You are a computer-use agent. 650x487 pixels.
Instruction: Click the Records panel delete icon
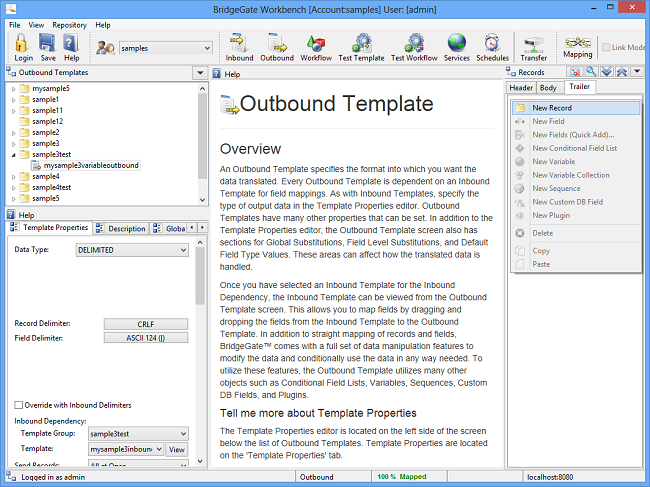pyautogui.click(x=575, y=72)
